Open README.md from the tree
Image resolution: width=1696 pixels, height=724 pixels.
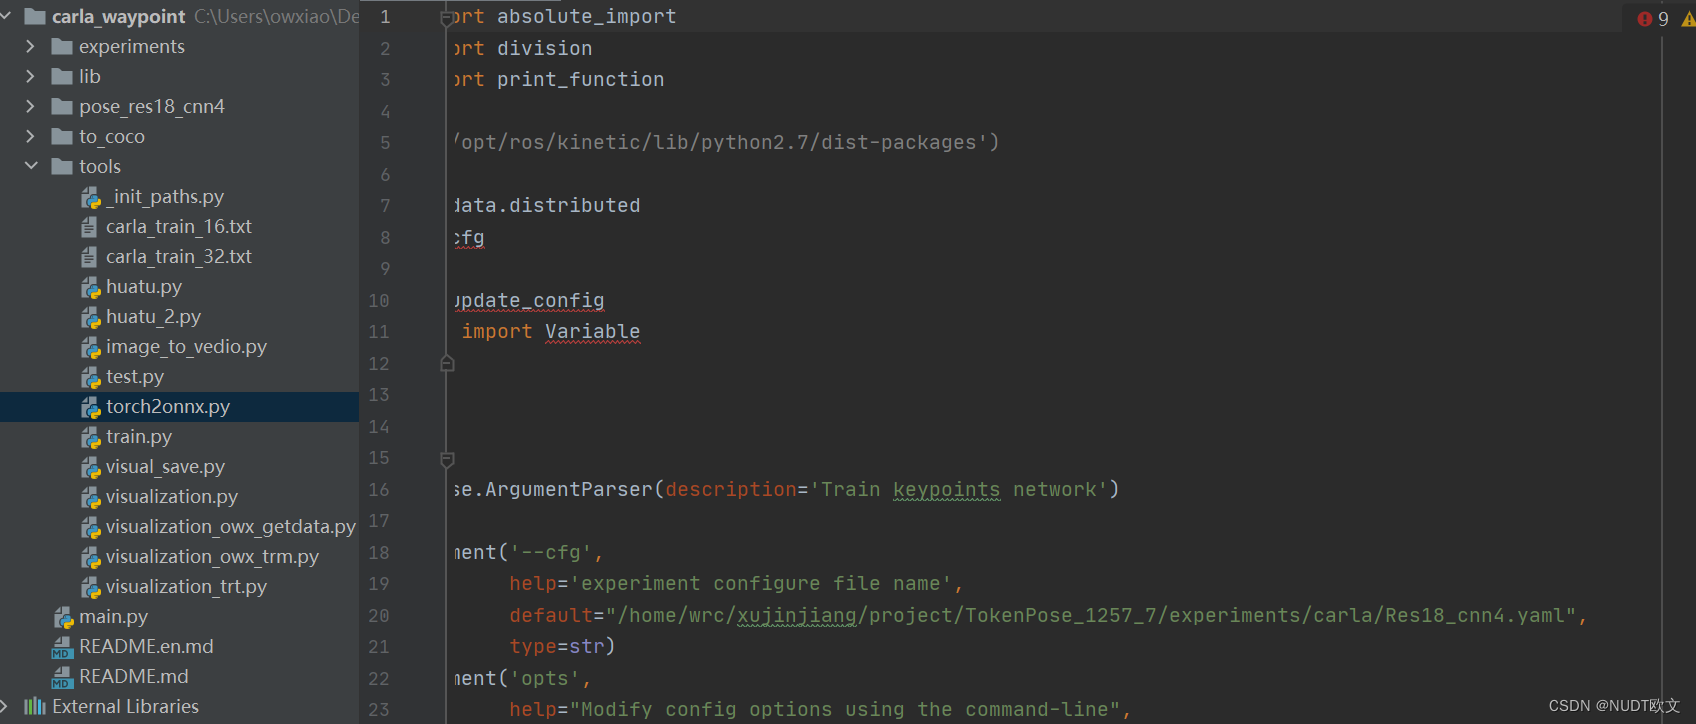coord(134,676)
